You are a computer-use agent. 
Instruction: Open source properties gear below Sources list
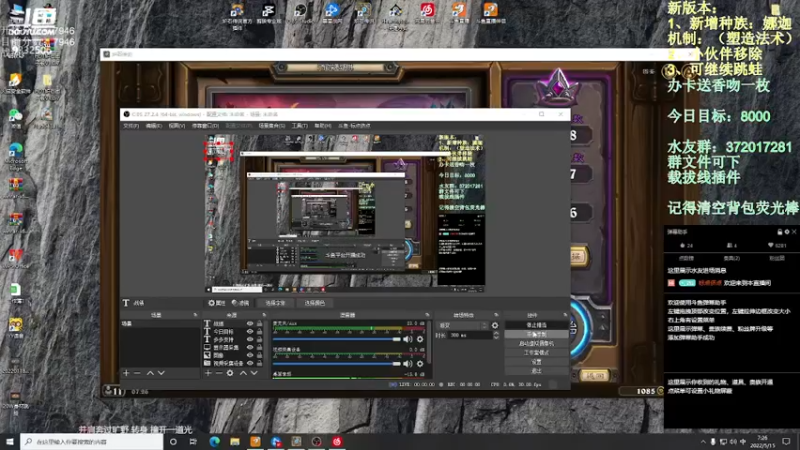point(230,373)
